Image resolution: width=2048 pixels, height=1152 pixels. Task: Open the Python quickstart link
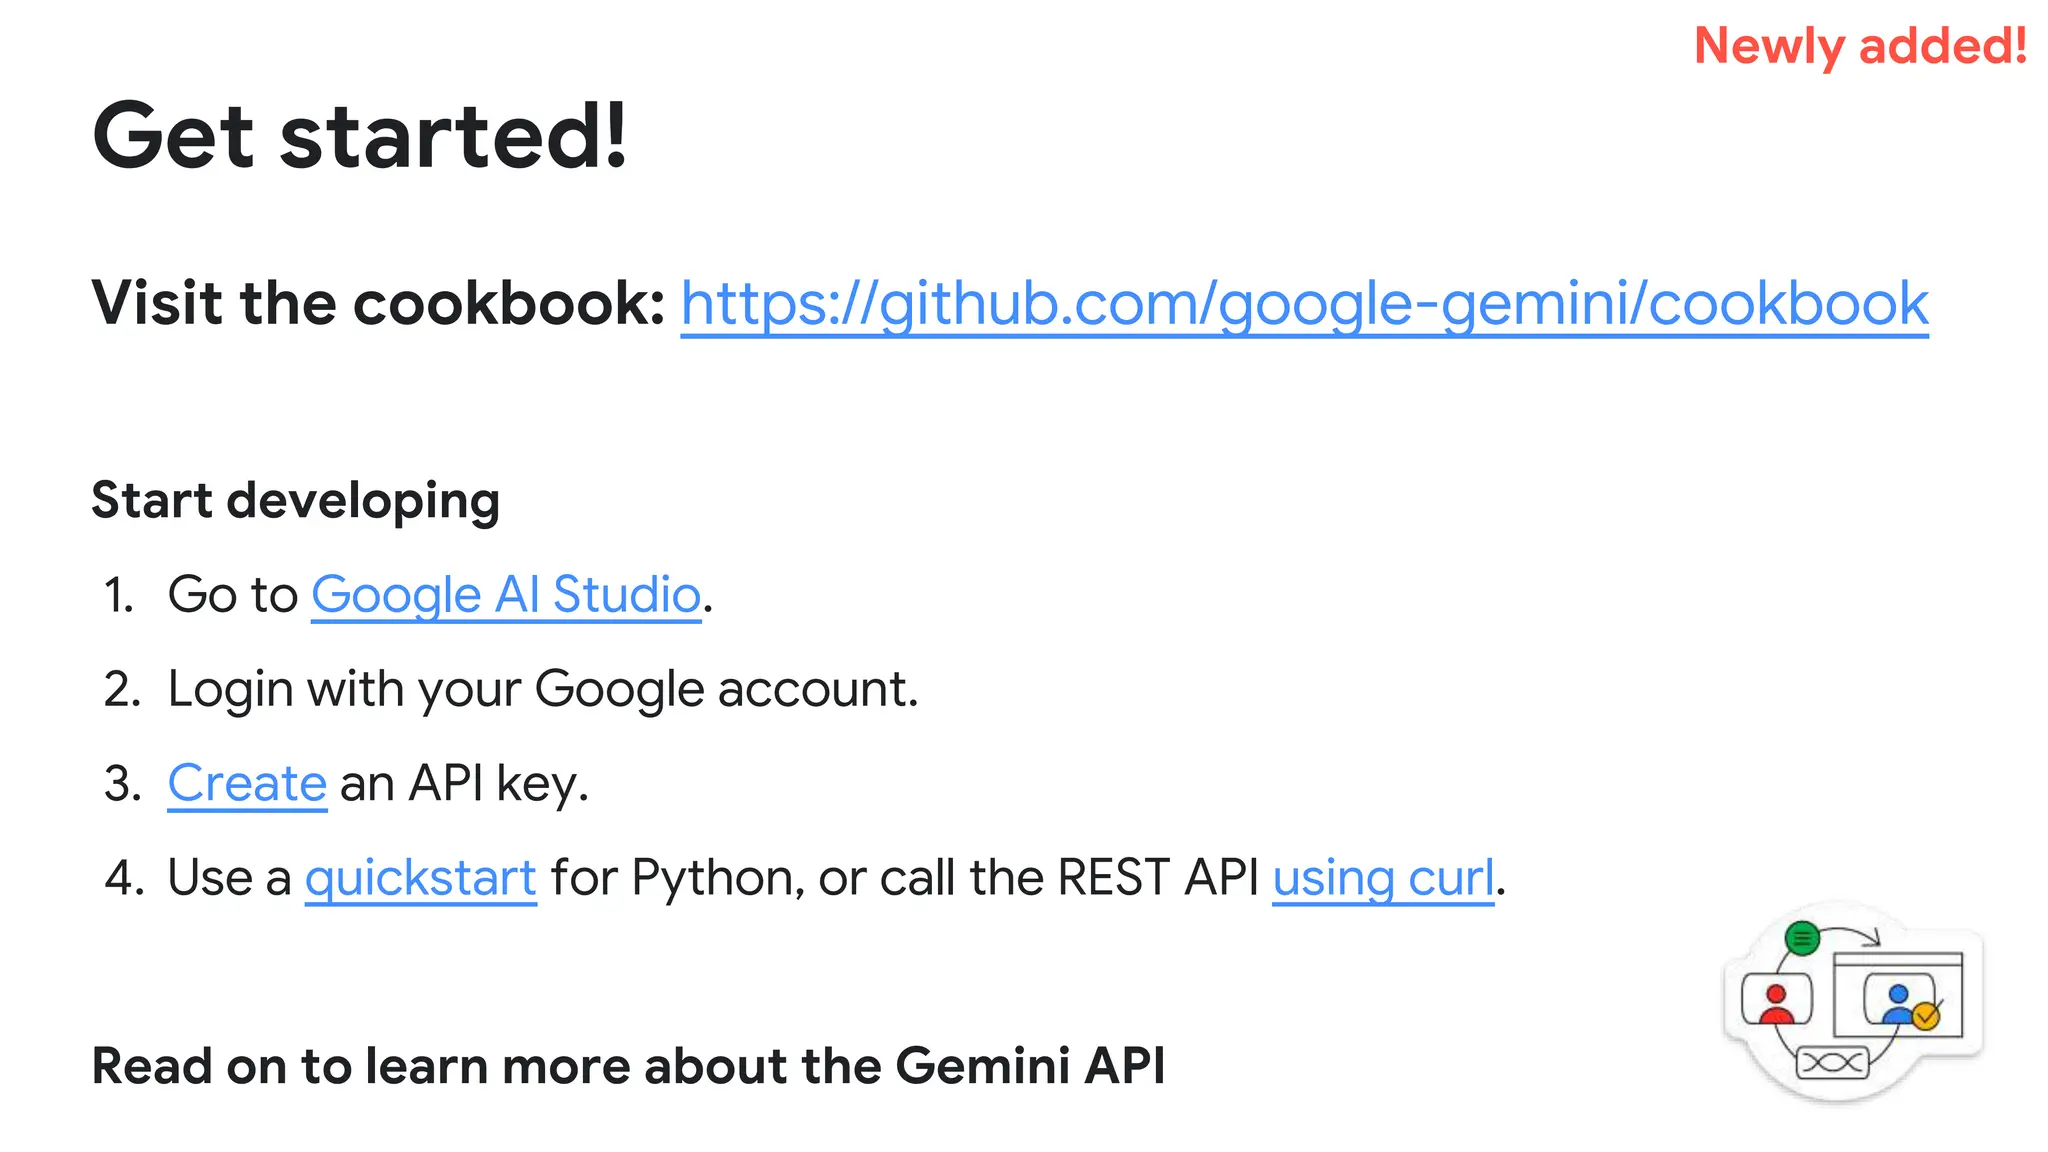click(421, 878)
